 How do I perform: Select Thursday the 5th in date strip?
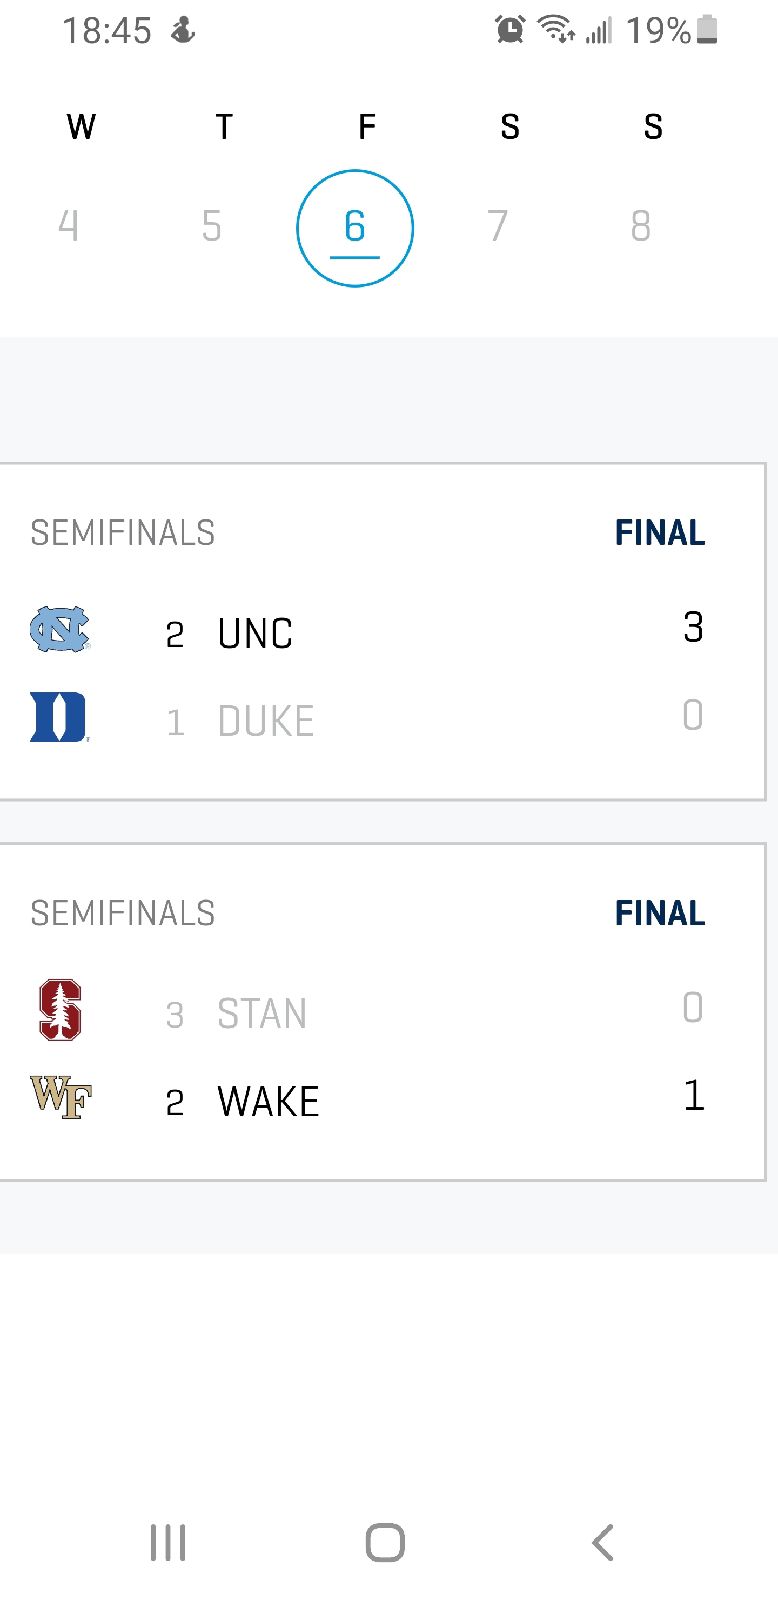(211, 226)
